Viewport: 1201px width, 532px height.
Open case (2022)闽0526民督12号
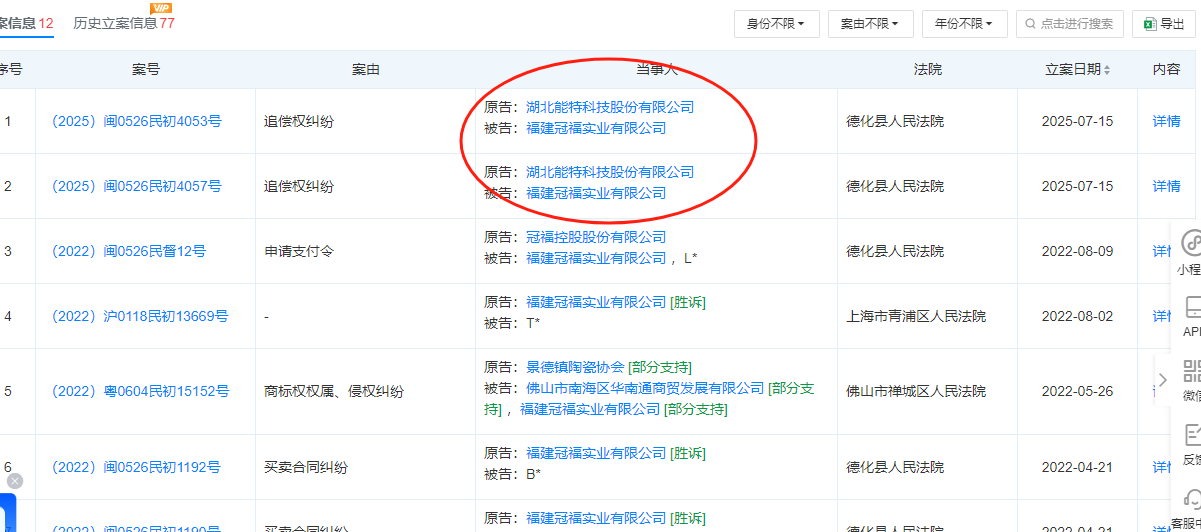pyautogui.click(x=128, y=252)
